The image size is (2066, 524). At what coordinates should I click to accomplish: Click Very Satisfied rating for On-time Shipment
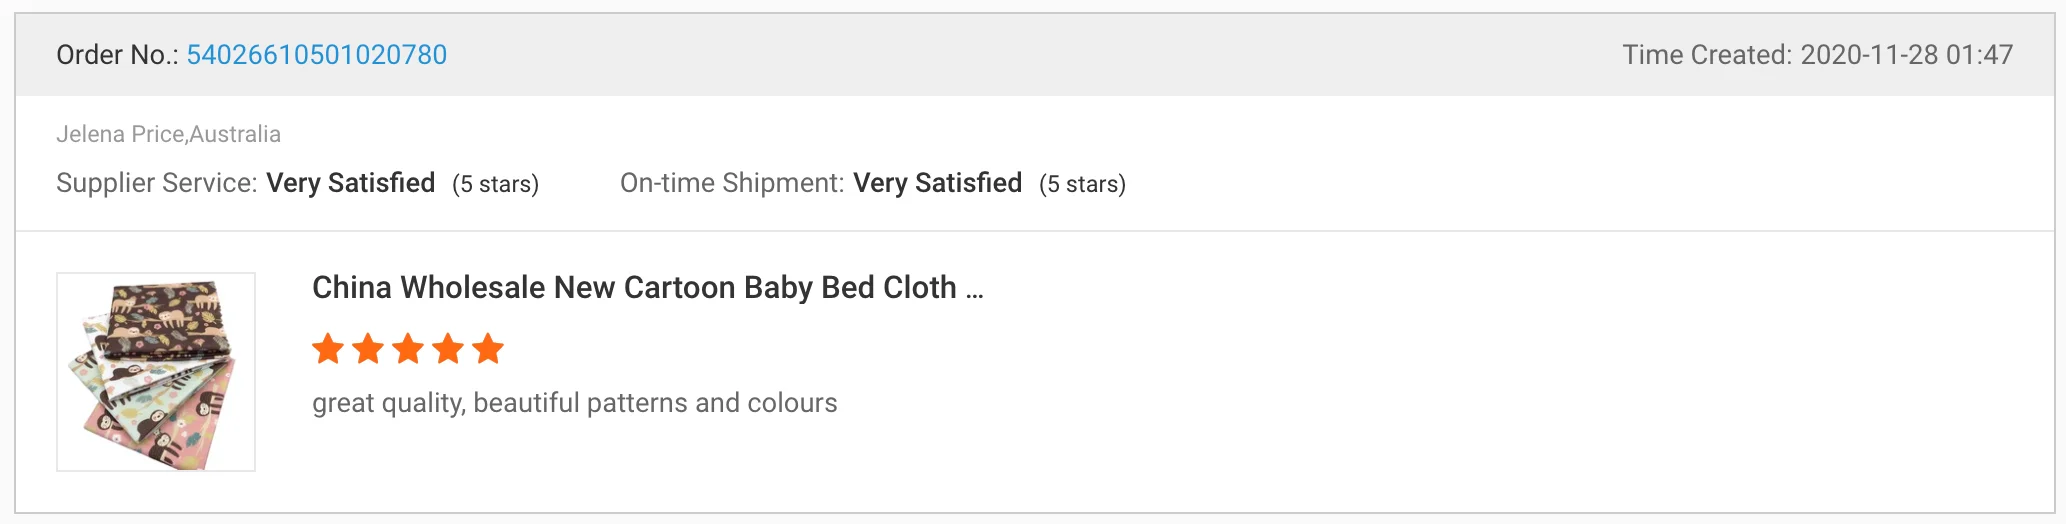[937, 183]
